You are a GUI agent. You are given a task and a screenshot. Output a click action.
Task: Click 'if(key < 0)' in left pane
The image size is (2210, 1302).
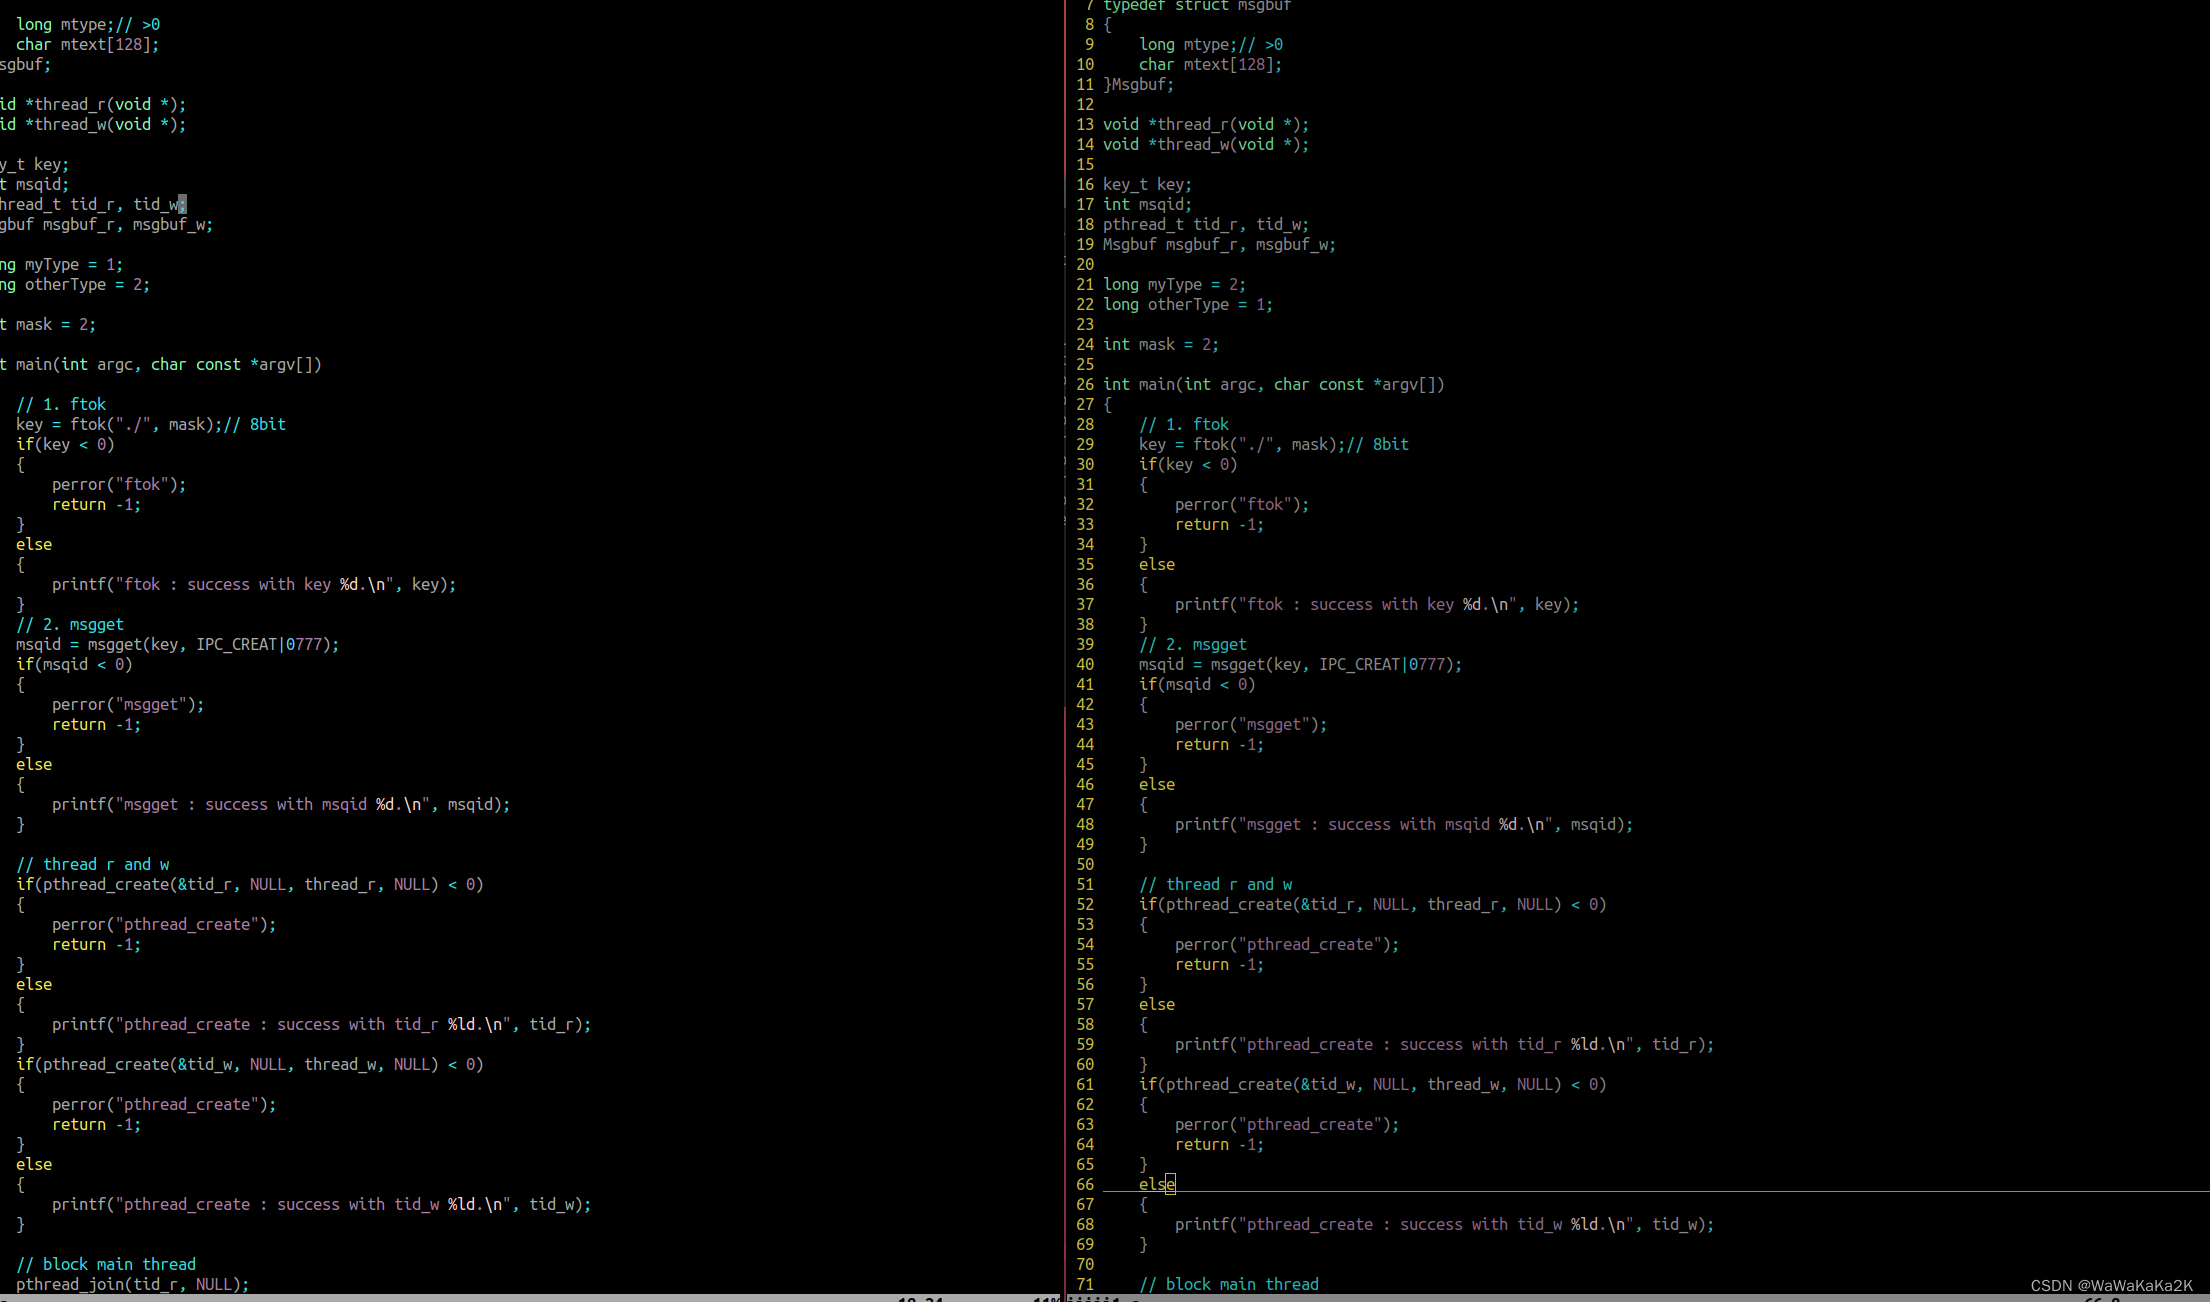[65, 445]
